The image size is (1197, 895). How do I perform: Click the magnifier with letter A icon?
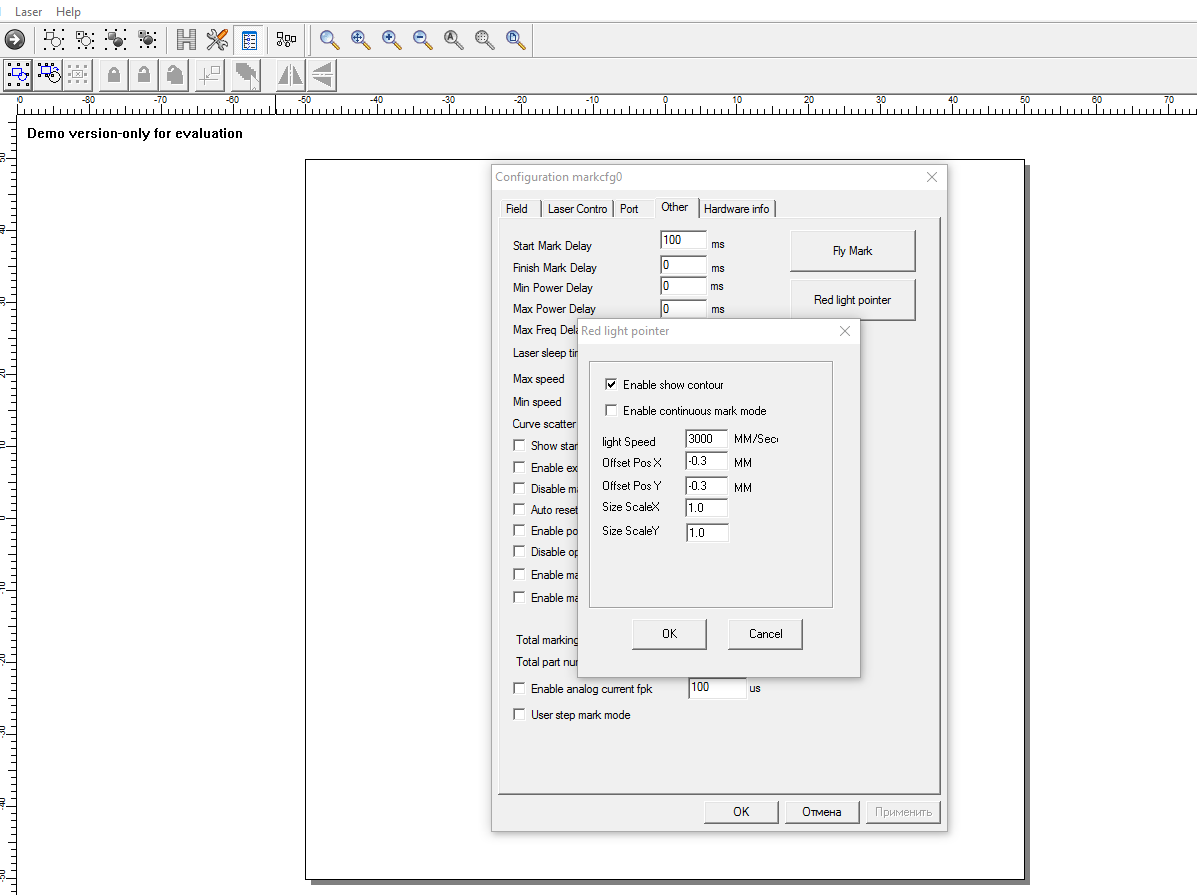(453, 40)
